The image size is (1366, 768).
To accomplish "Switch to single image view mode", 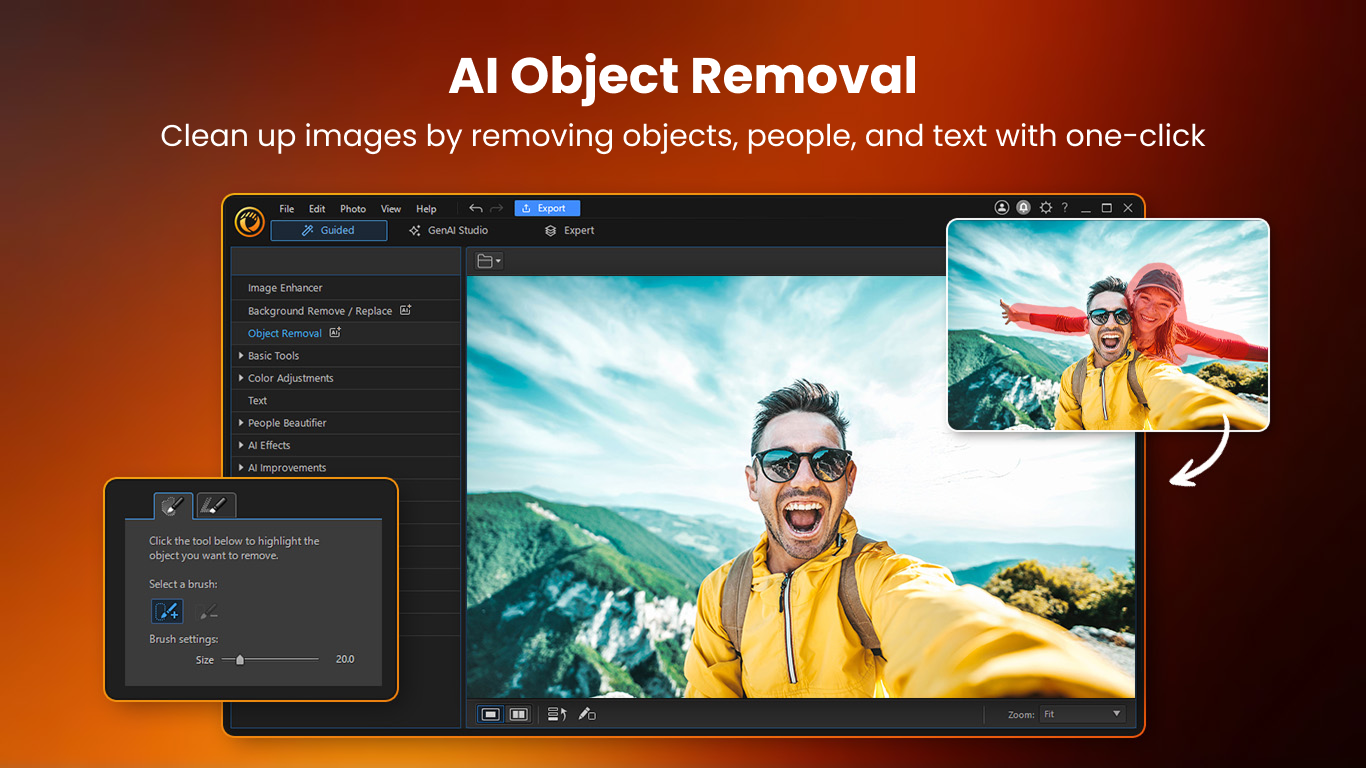I will 491,714.
